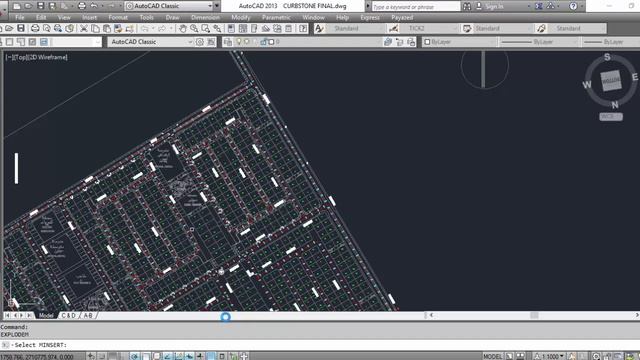Open the File menu
Image resolution: width=640 pixels, height=360 pixels.
click(x=20, y=18)
